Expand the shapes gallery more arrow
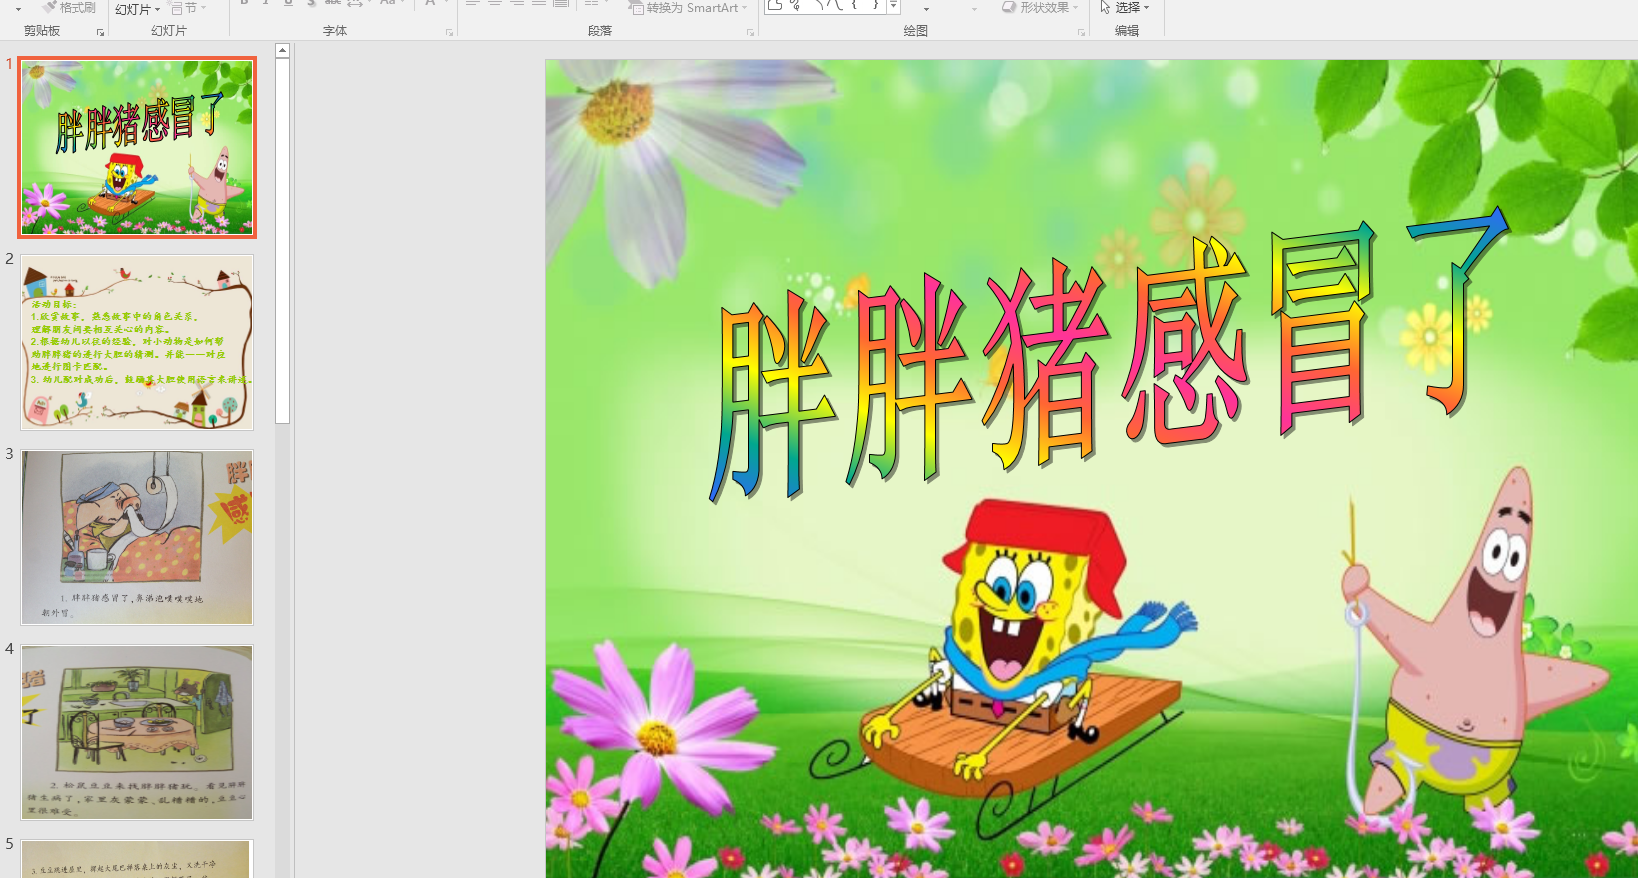 pyautogui.click(x=894, y=7)
